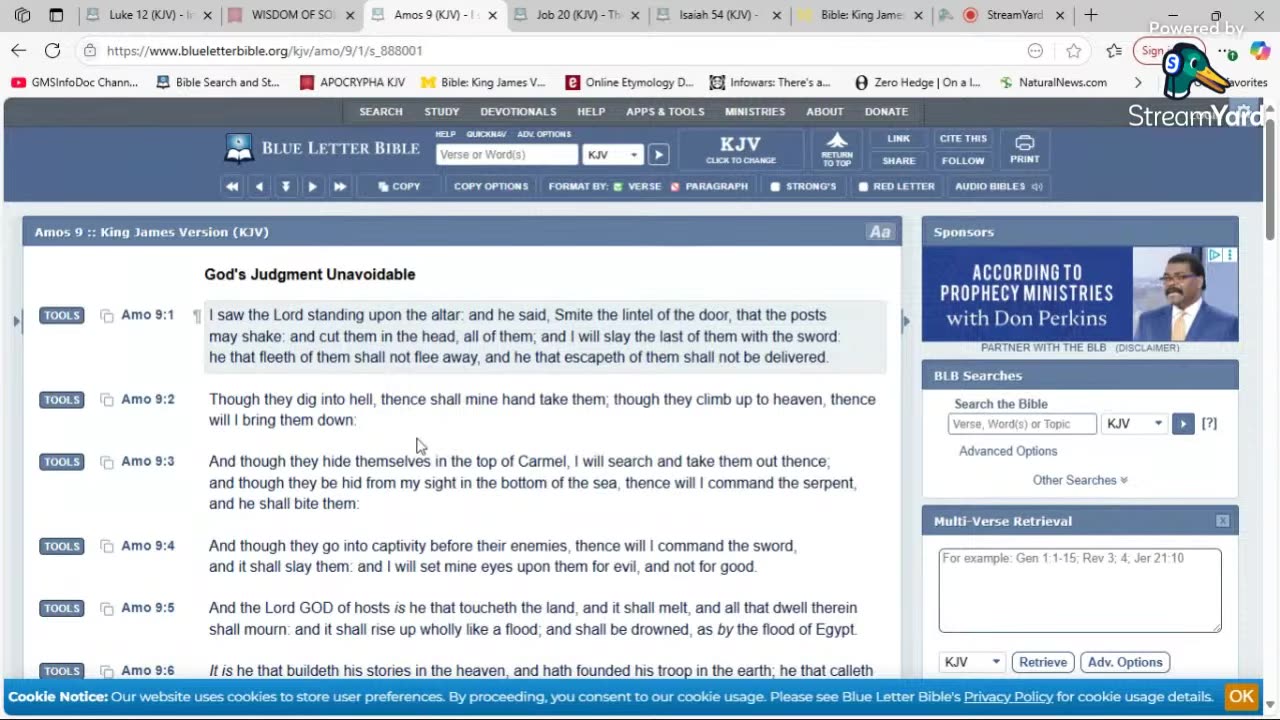Jump to next book using double-right arrow
This screenshot has width=1280, height=720.
pyautogui.click(x=340, y=186)
